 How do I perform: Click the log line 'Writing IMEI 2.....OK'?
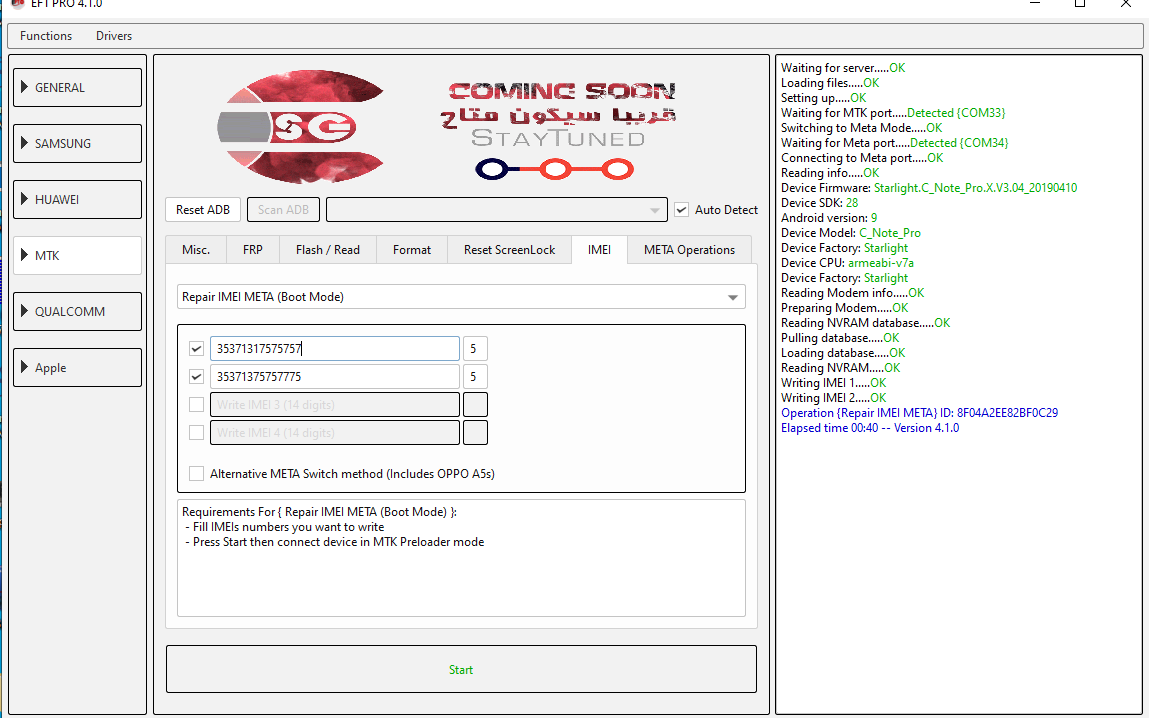(833, 398)
